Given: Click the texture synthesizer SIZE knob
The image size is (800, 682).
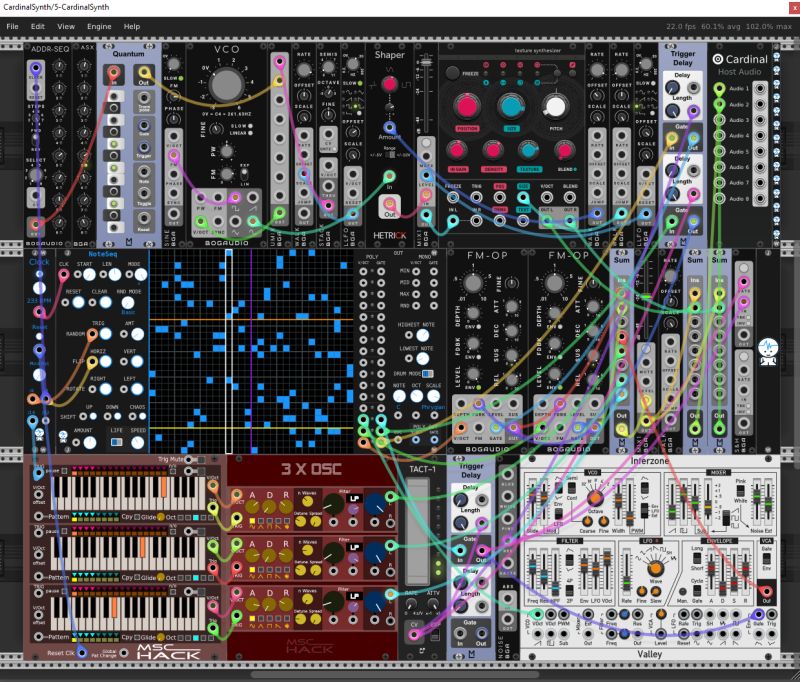Looking at the screenshot, I should pyautogui.click(x=511, y=107).
